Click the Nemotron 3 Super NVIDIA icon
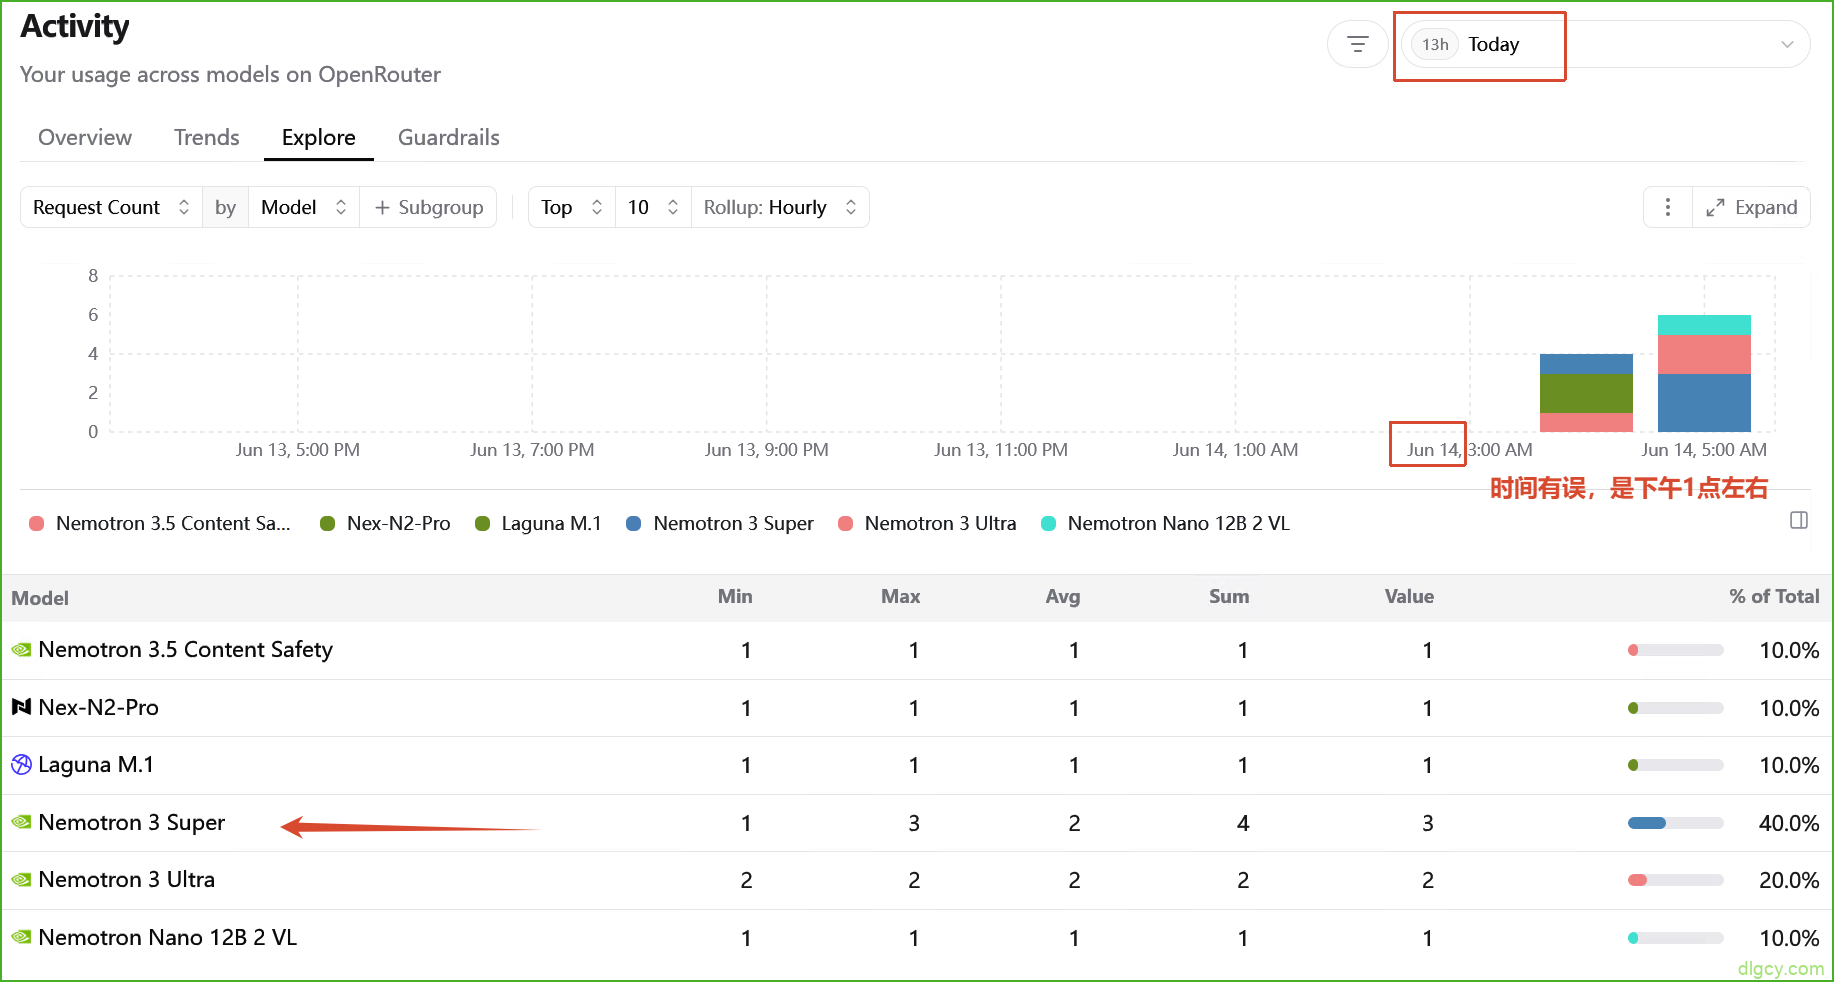 (21, 822)
